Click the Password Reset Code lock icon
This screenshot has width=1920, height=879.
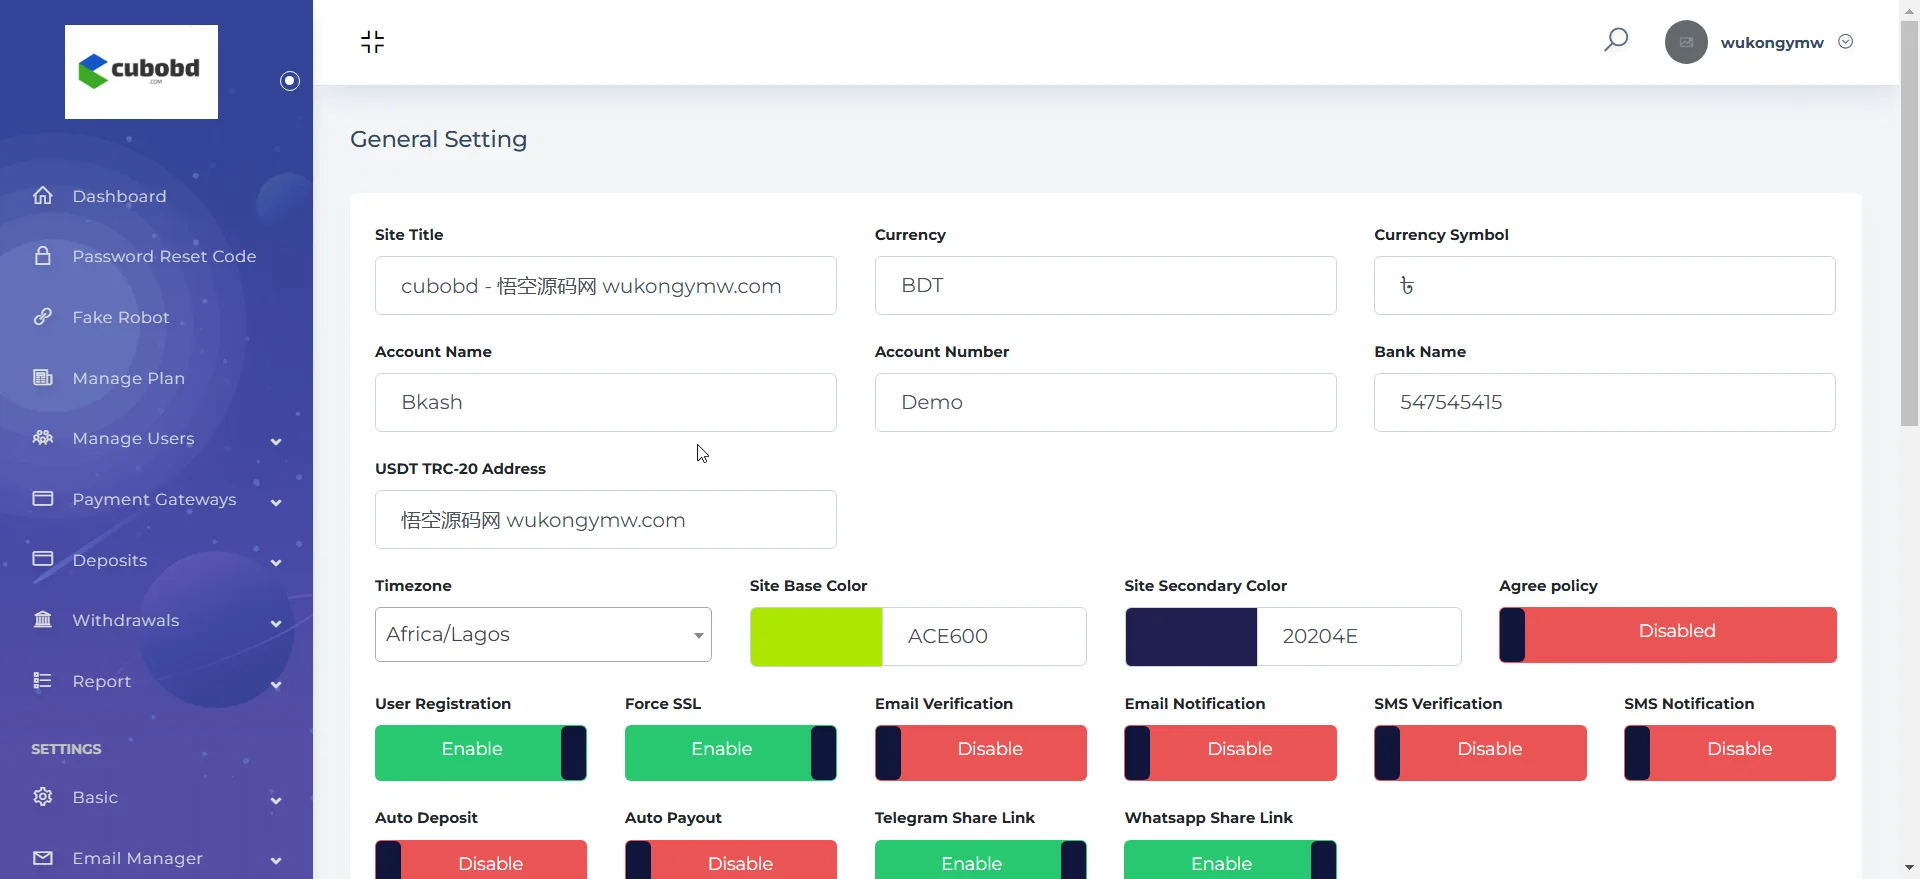pos(43,256)
